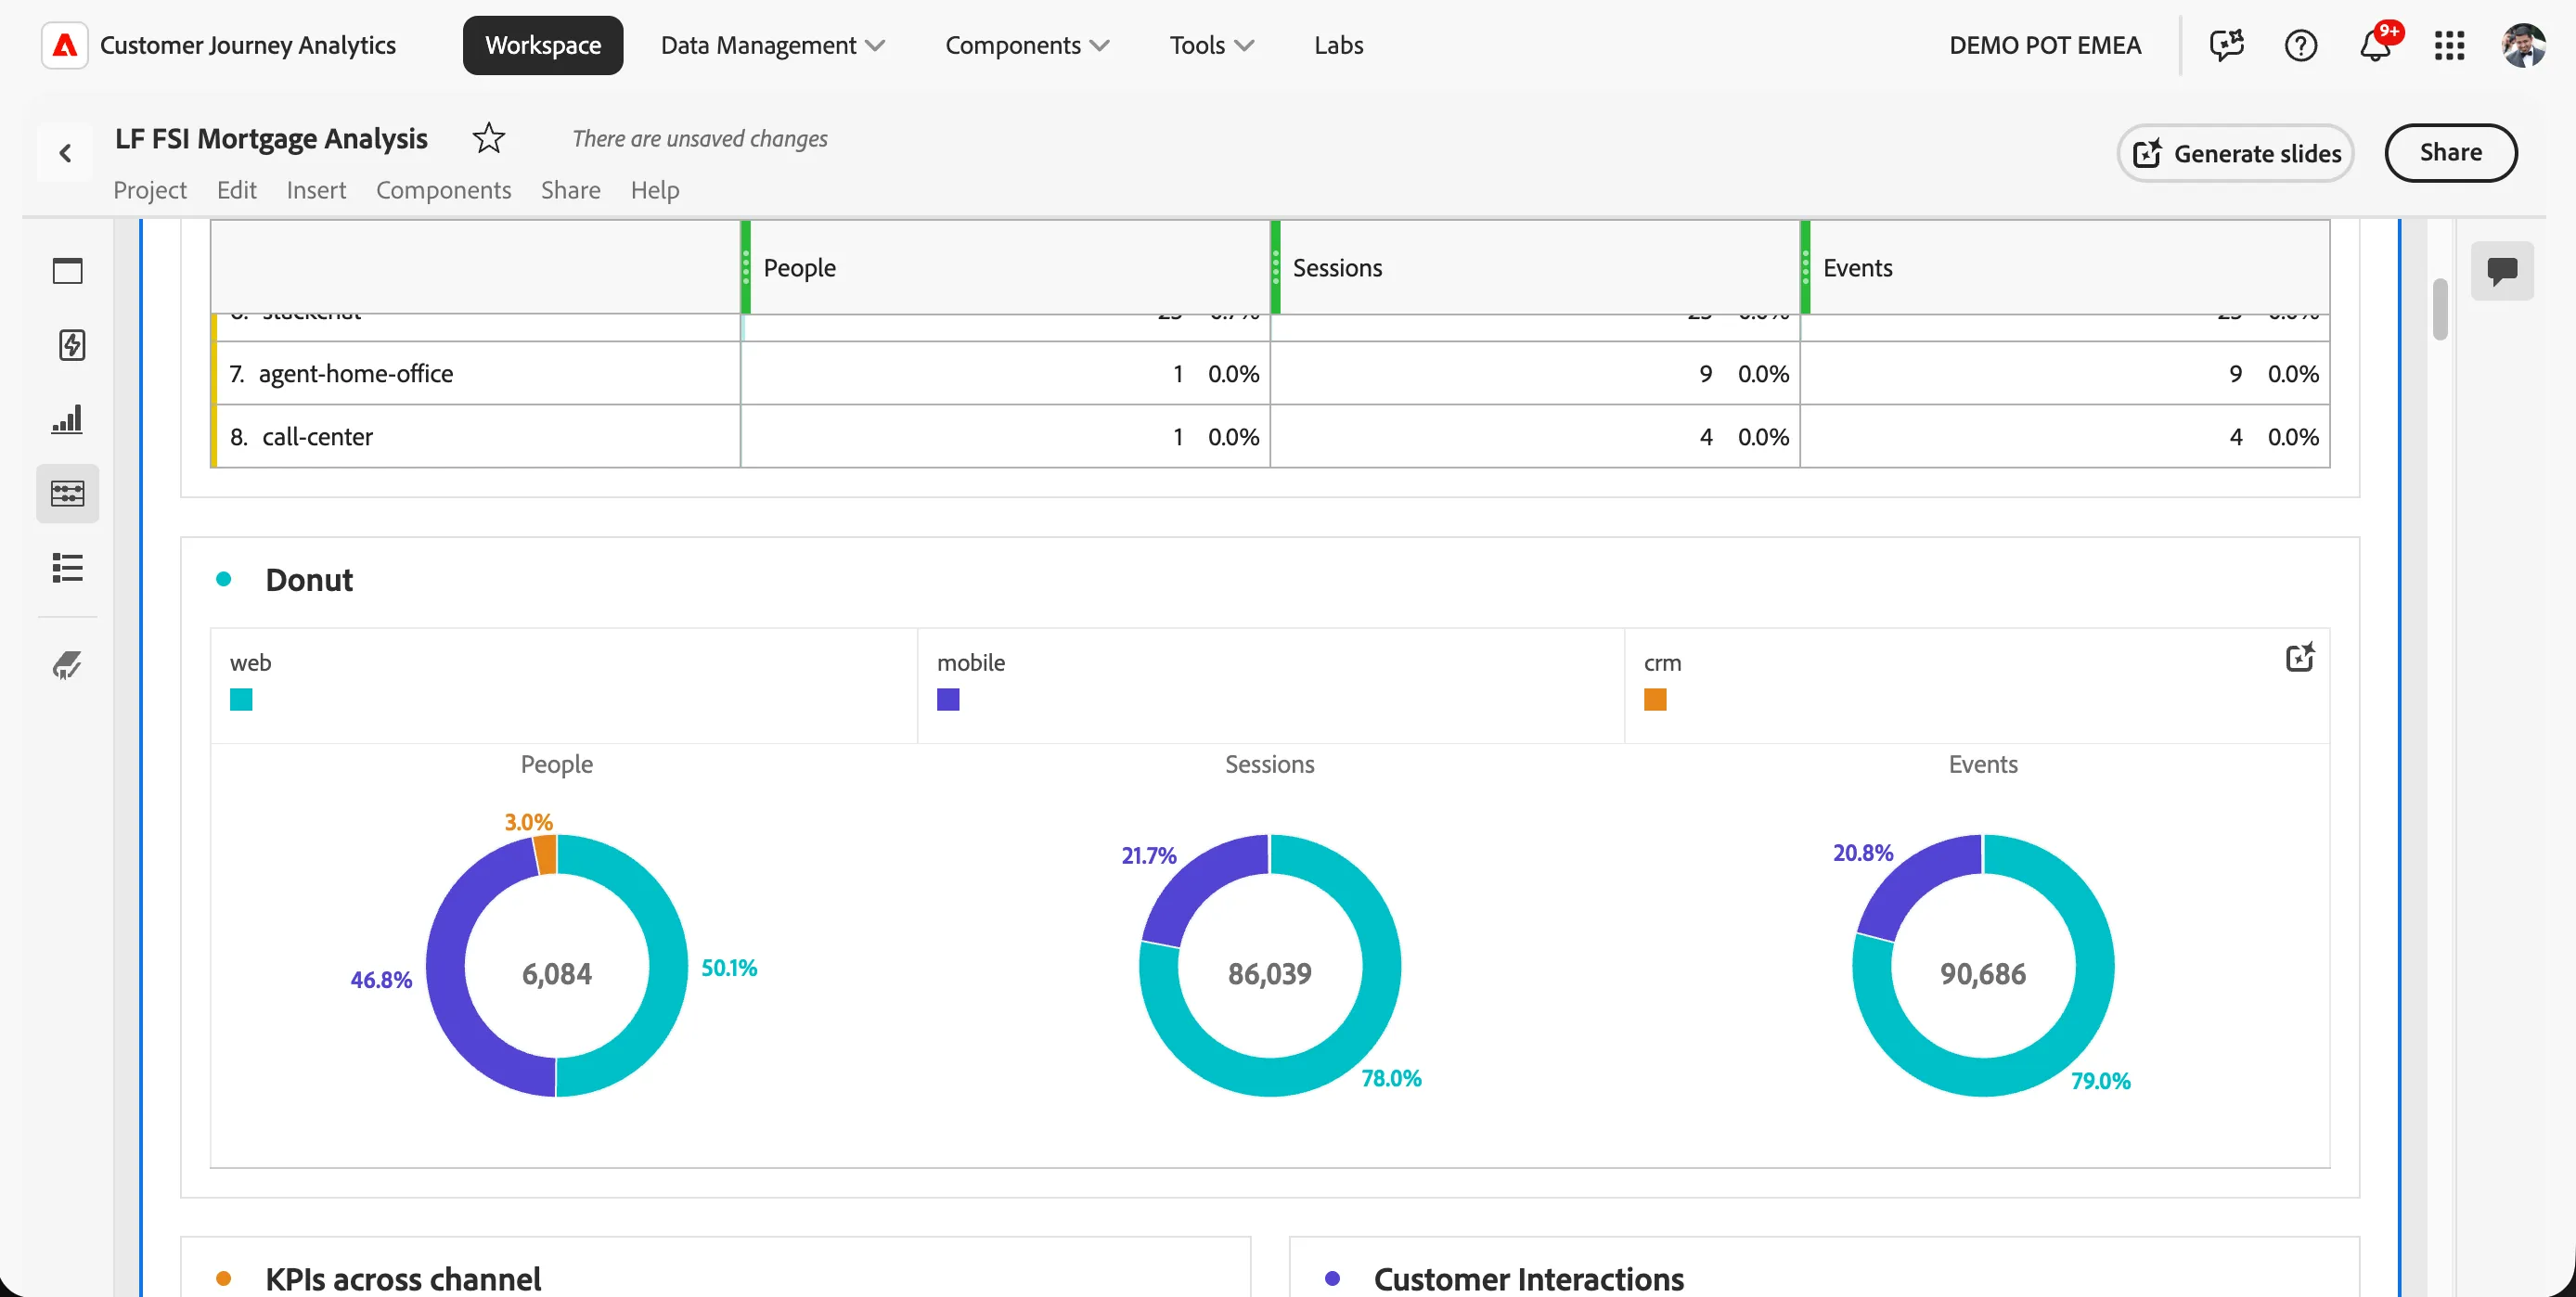Image resolution: width=2576 pixels, height=1297 pixels.
Task: Open the comments panel speech bubble
Action: 2502,271
